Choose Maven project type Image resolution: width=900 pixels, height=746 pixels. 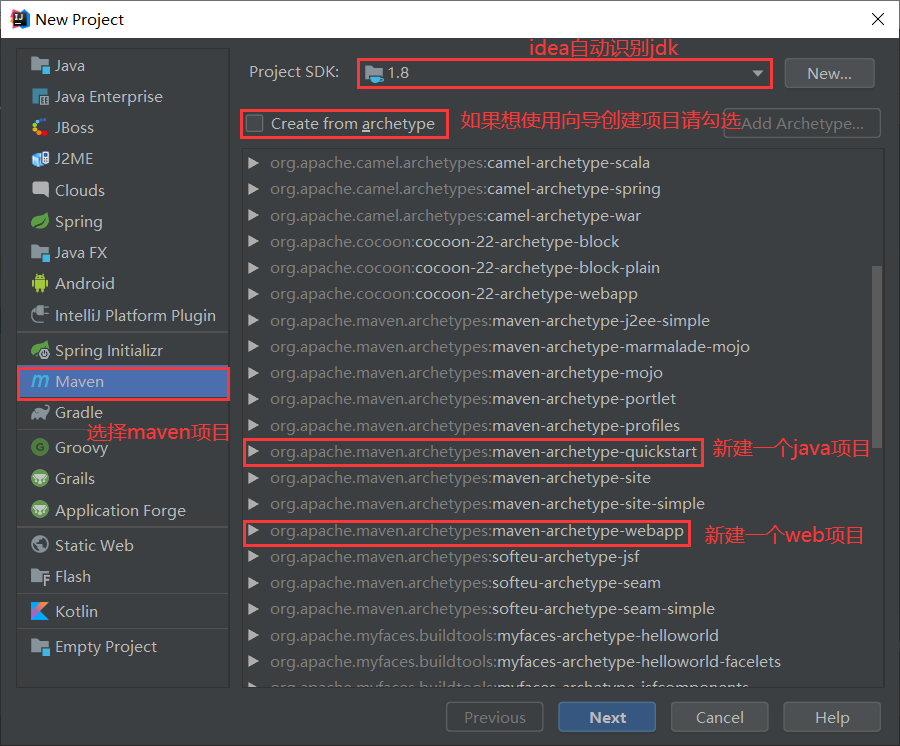click(123, 382)
